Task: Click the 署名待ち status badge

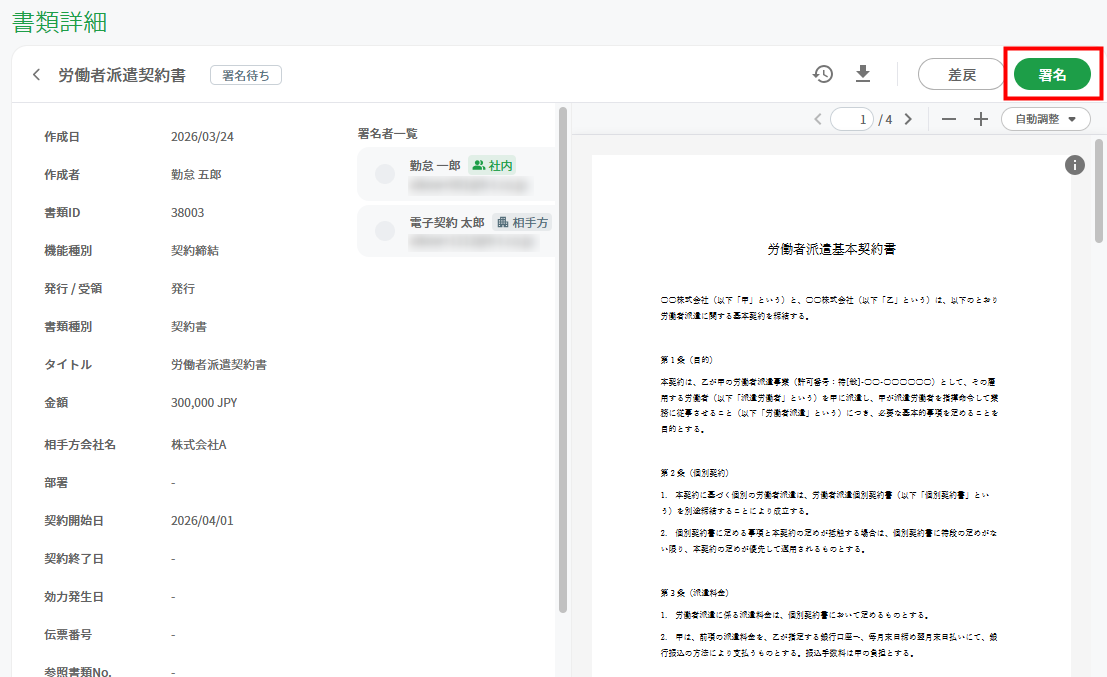Action: pos(246,76)
